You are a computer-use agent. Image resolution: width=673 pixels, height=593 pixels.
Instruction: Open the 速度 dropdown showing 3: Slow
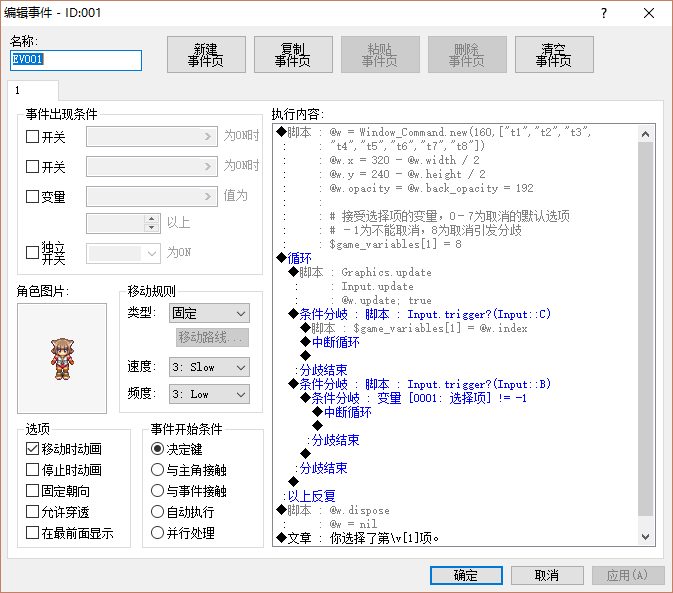click(x=209, y=367)
